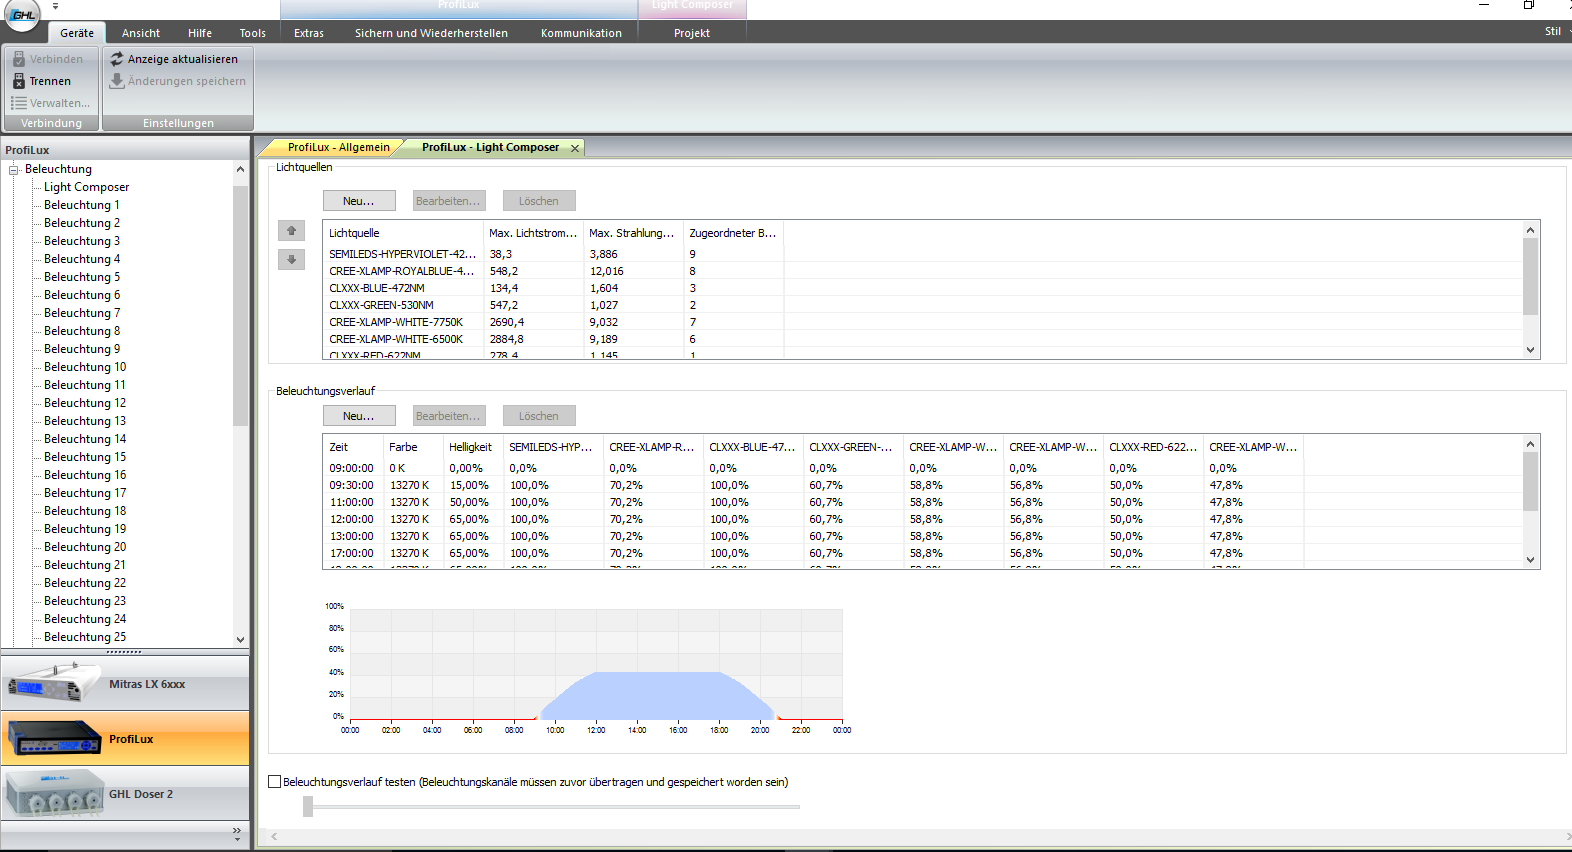Move light source down with arrow
Viewport: 1572px width, 852px height.
(291, 260)
